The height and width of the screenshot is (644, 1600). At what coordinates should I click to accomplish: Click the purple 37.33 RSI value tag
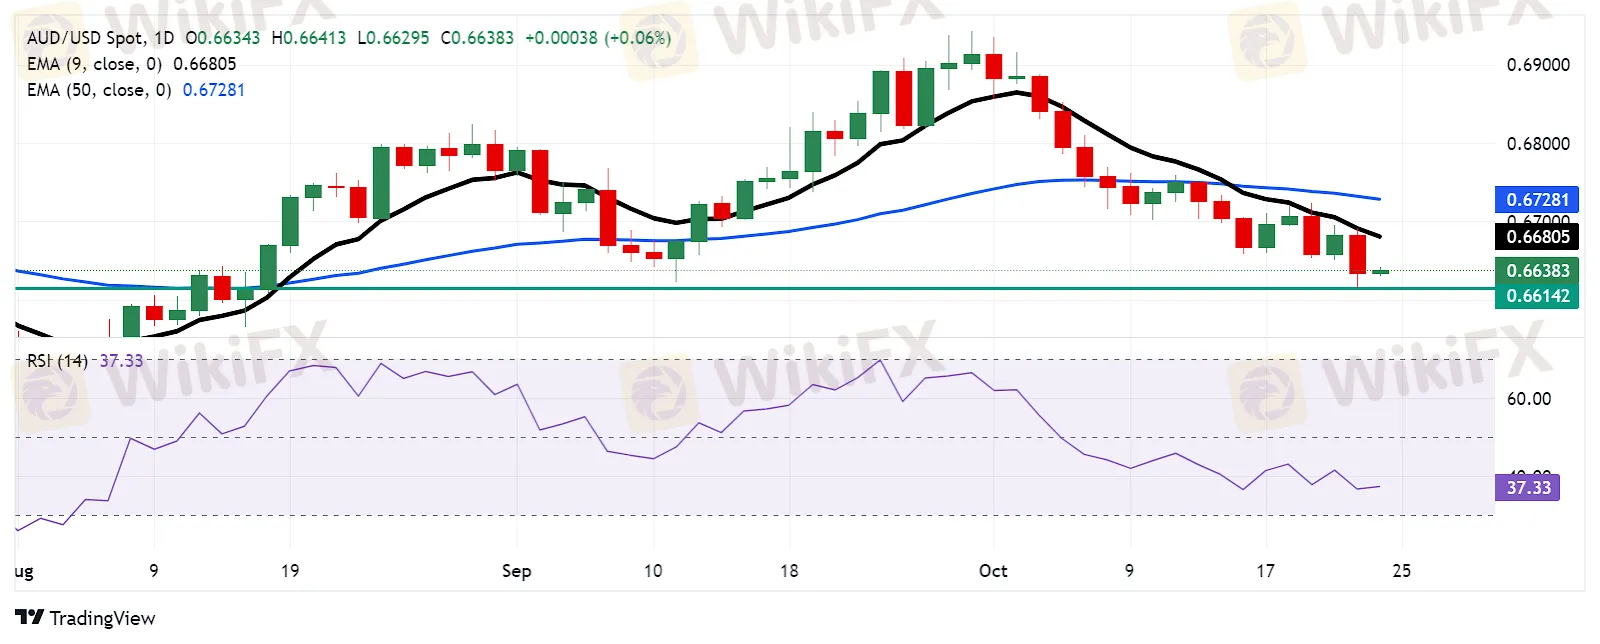click(x=1528, y=488)
